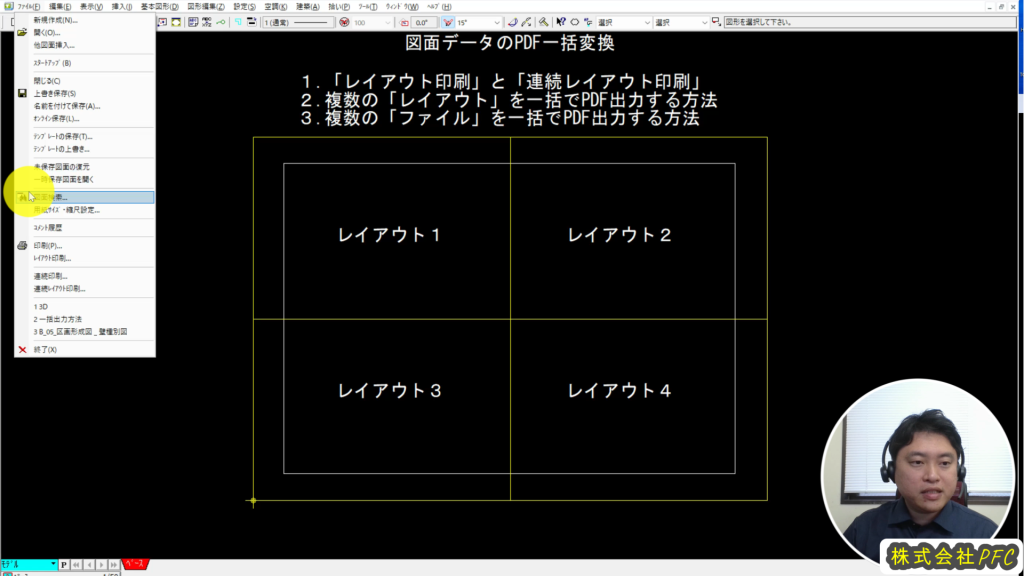This screenshot has width=1024, height=576.
Task: Select 連続レイアウト印刷 menu entry
Action: [59, 288]
